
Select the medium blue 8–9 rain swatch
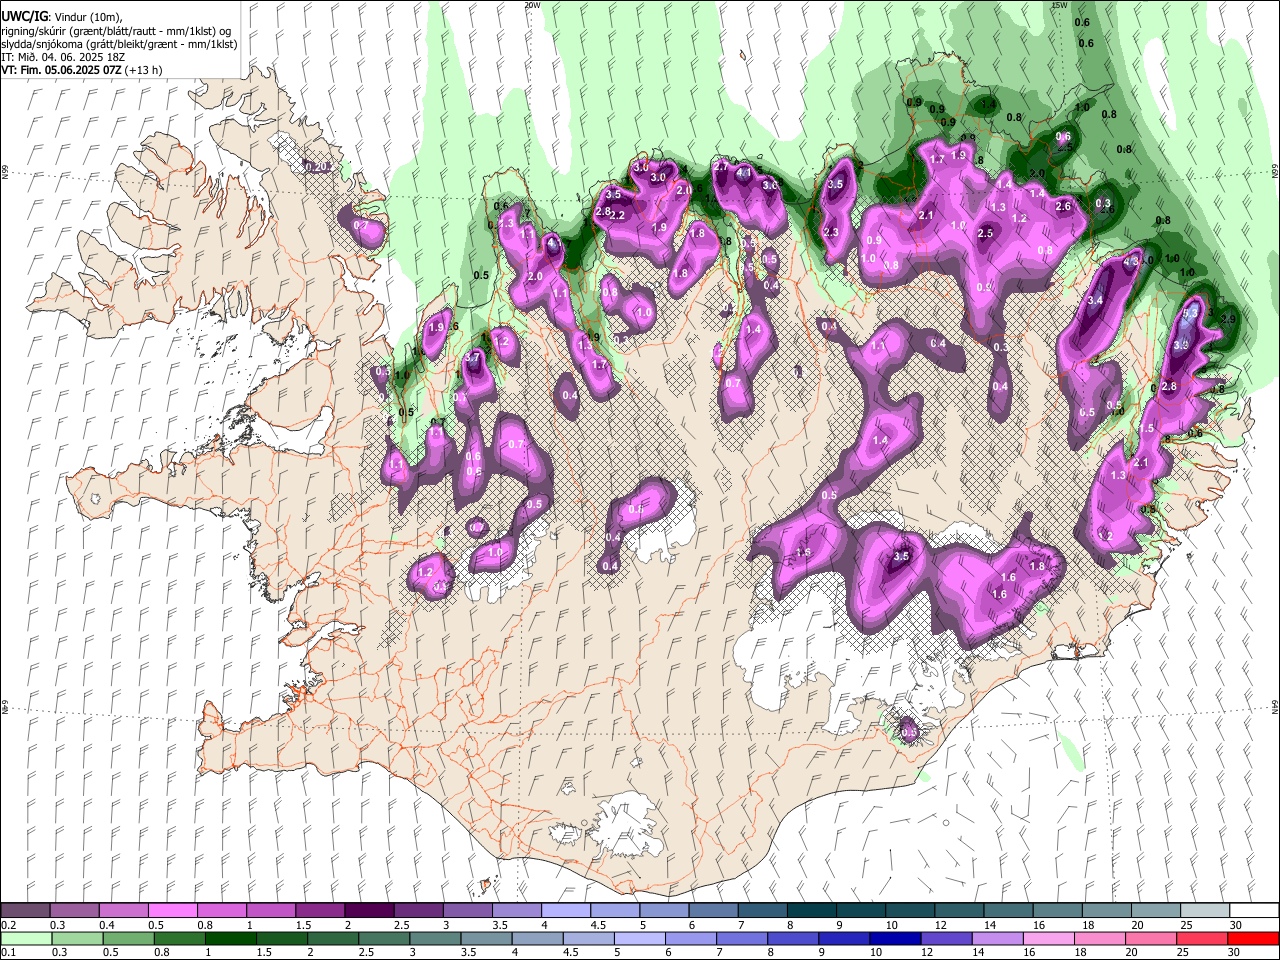coord(793,938)
